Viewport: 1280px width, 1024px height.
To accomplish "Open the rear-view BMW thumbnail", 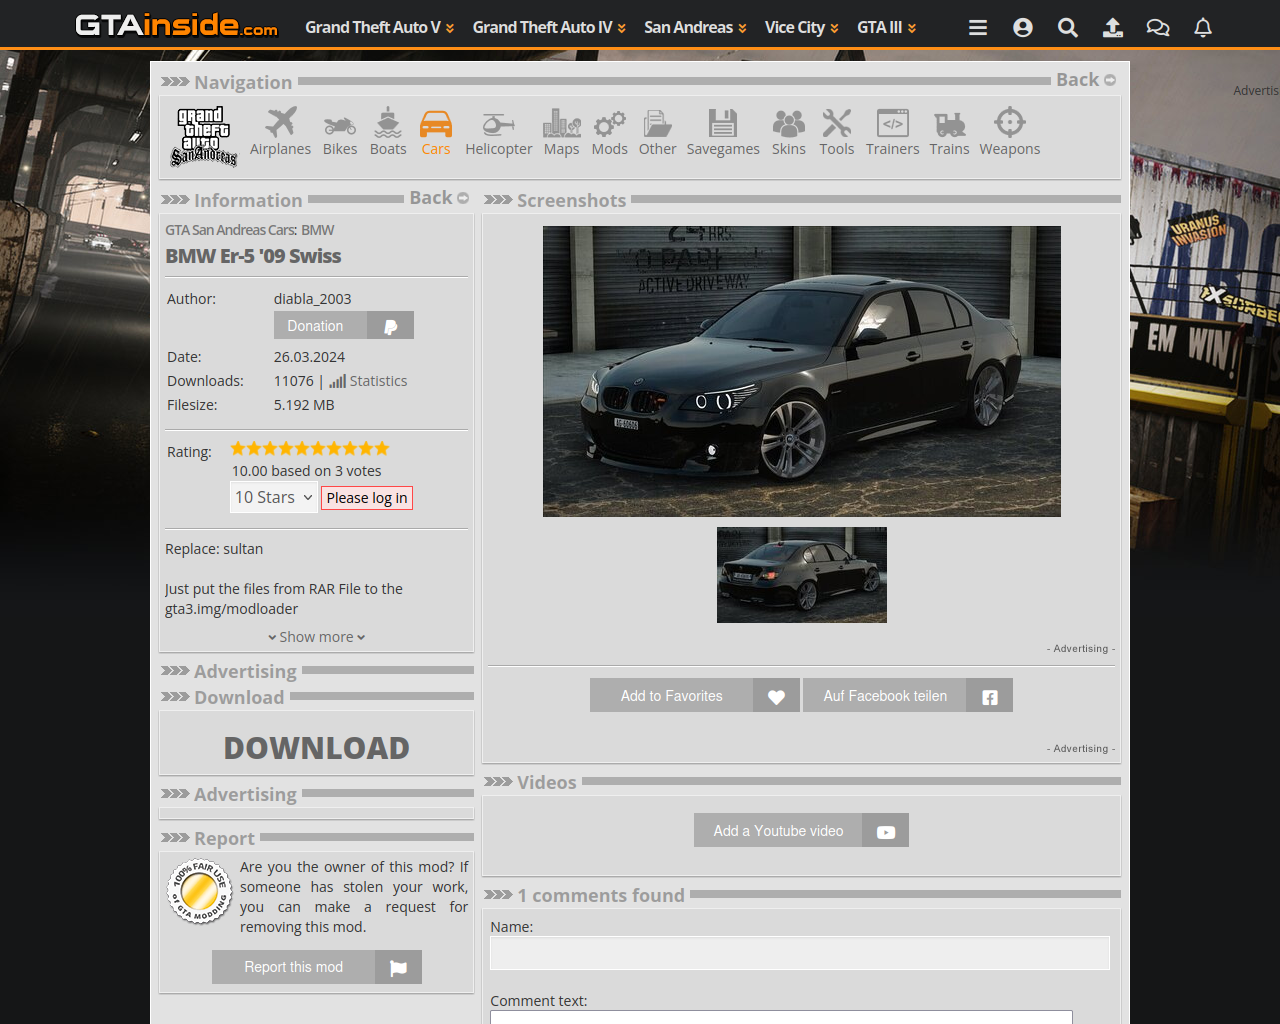I will (x=802, y=575).
